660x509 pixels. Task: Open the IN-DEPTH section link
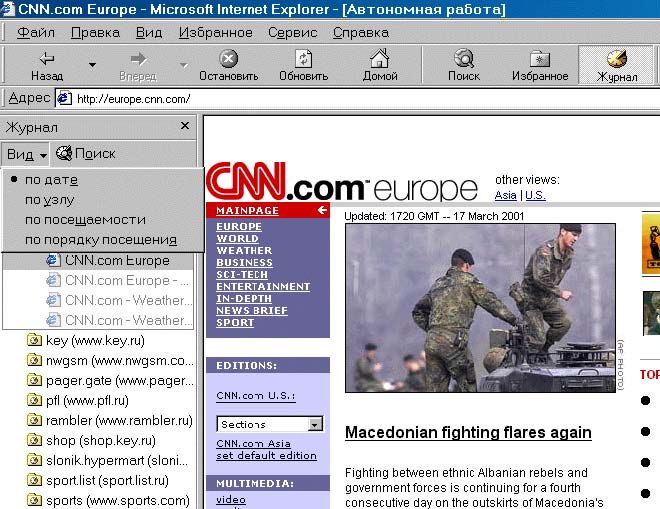[244, 298]
